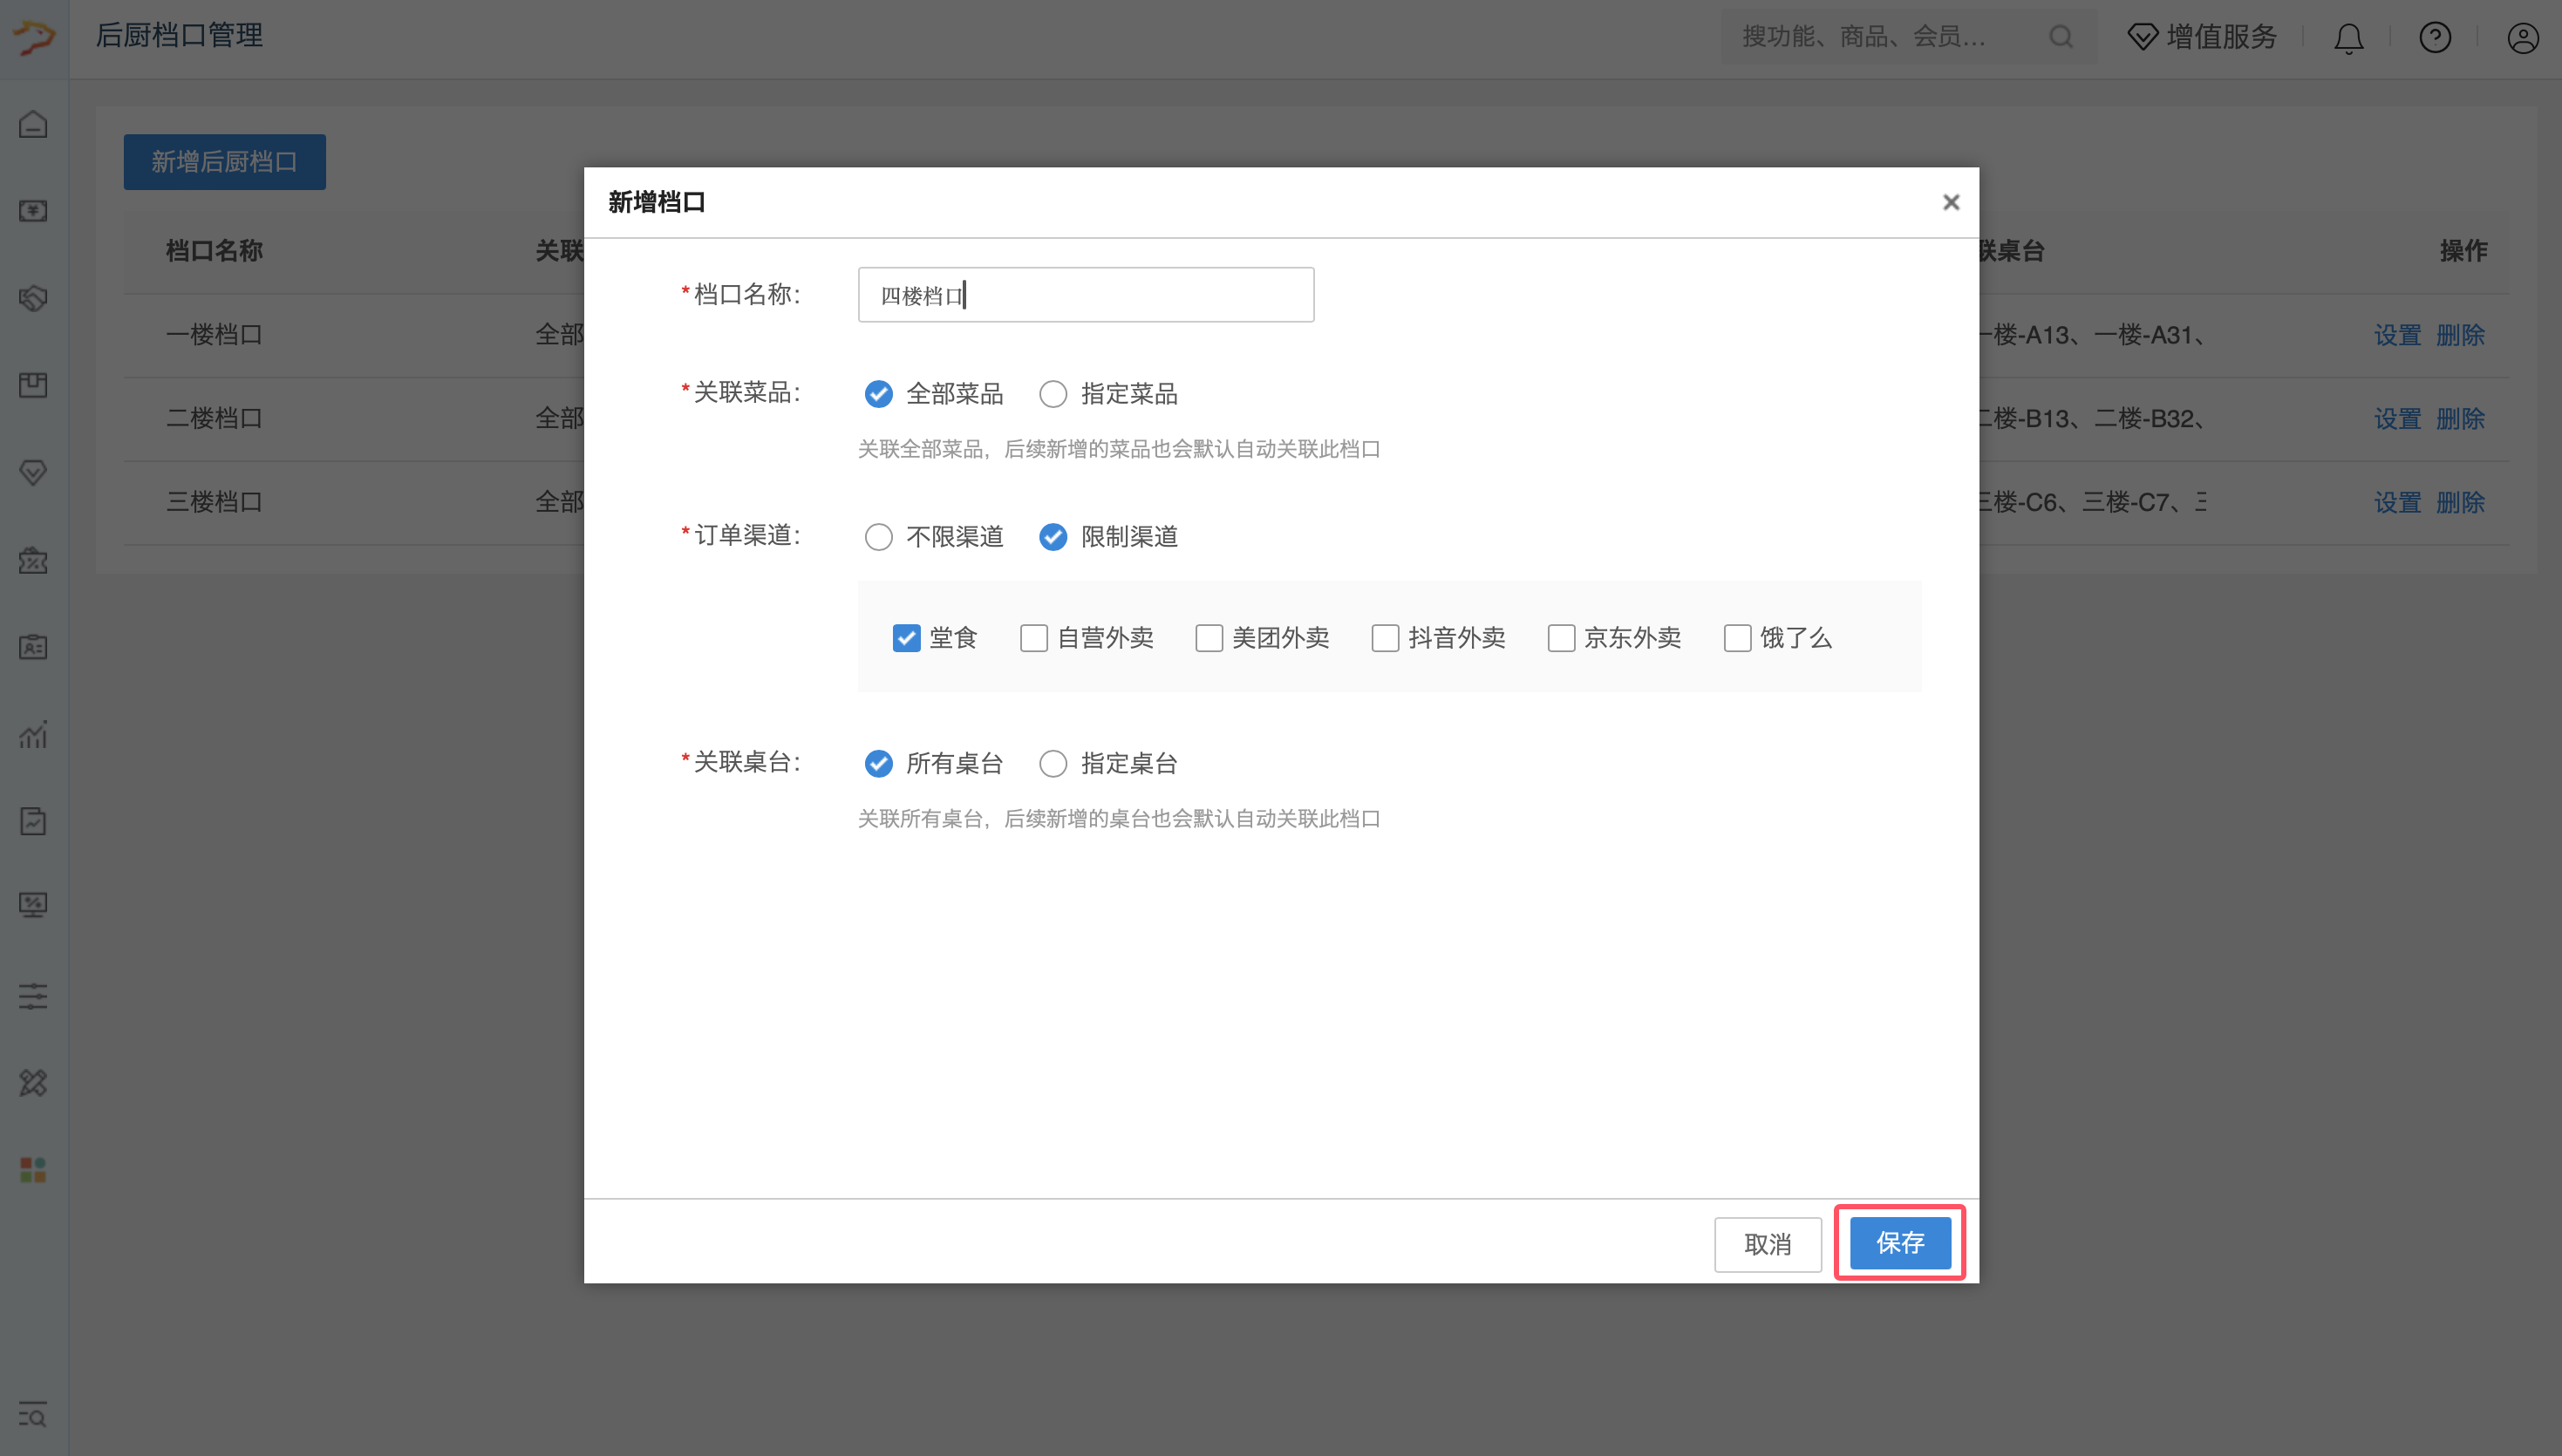This screenshot has height=1456, width=2562.
Task: Close the 新增档口 dialog
Action: (1950, 202)
